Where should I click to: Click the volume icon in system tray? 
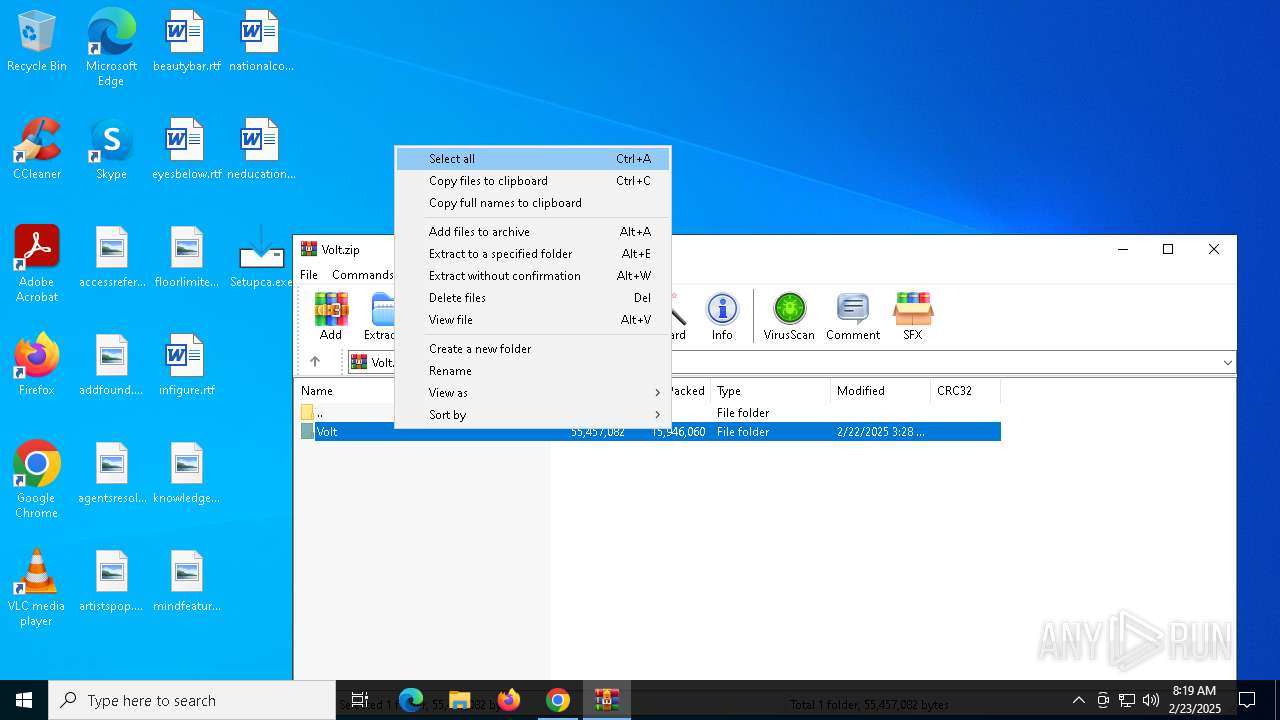(1150, 700)
